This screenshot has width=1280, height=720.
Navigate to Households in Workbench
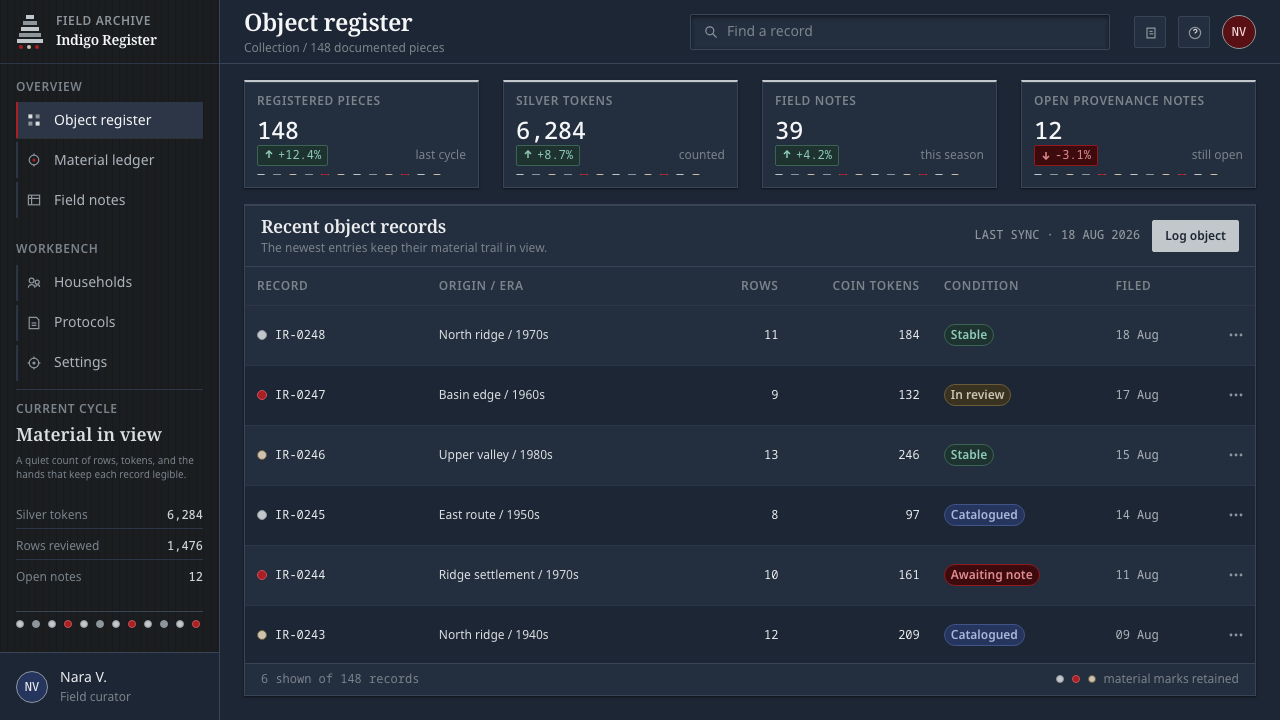[x=110, y=282]
